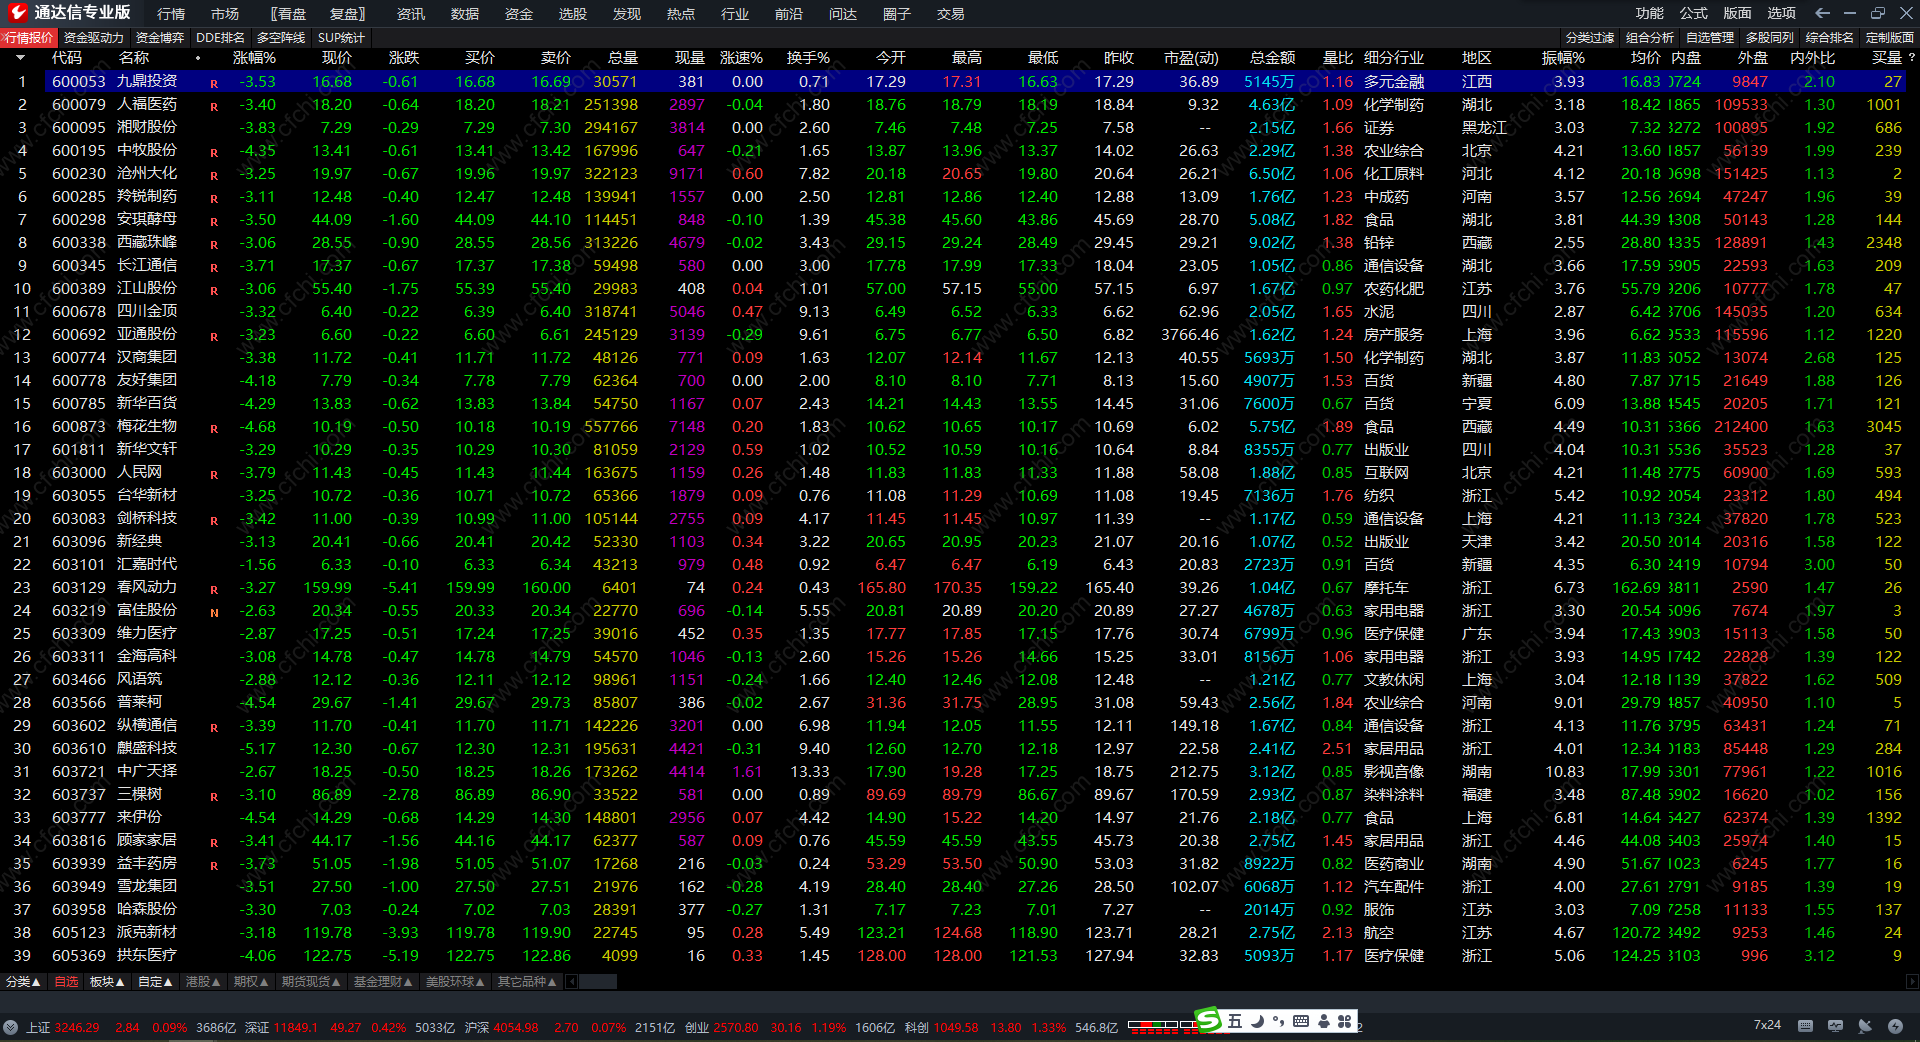The width and height of the screenshot is (1920, 1042).
Task: Switch to the DDE排名 tab
Action: pos(221,38)
